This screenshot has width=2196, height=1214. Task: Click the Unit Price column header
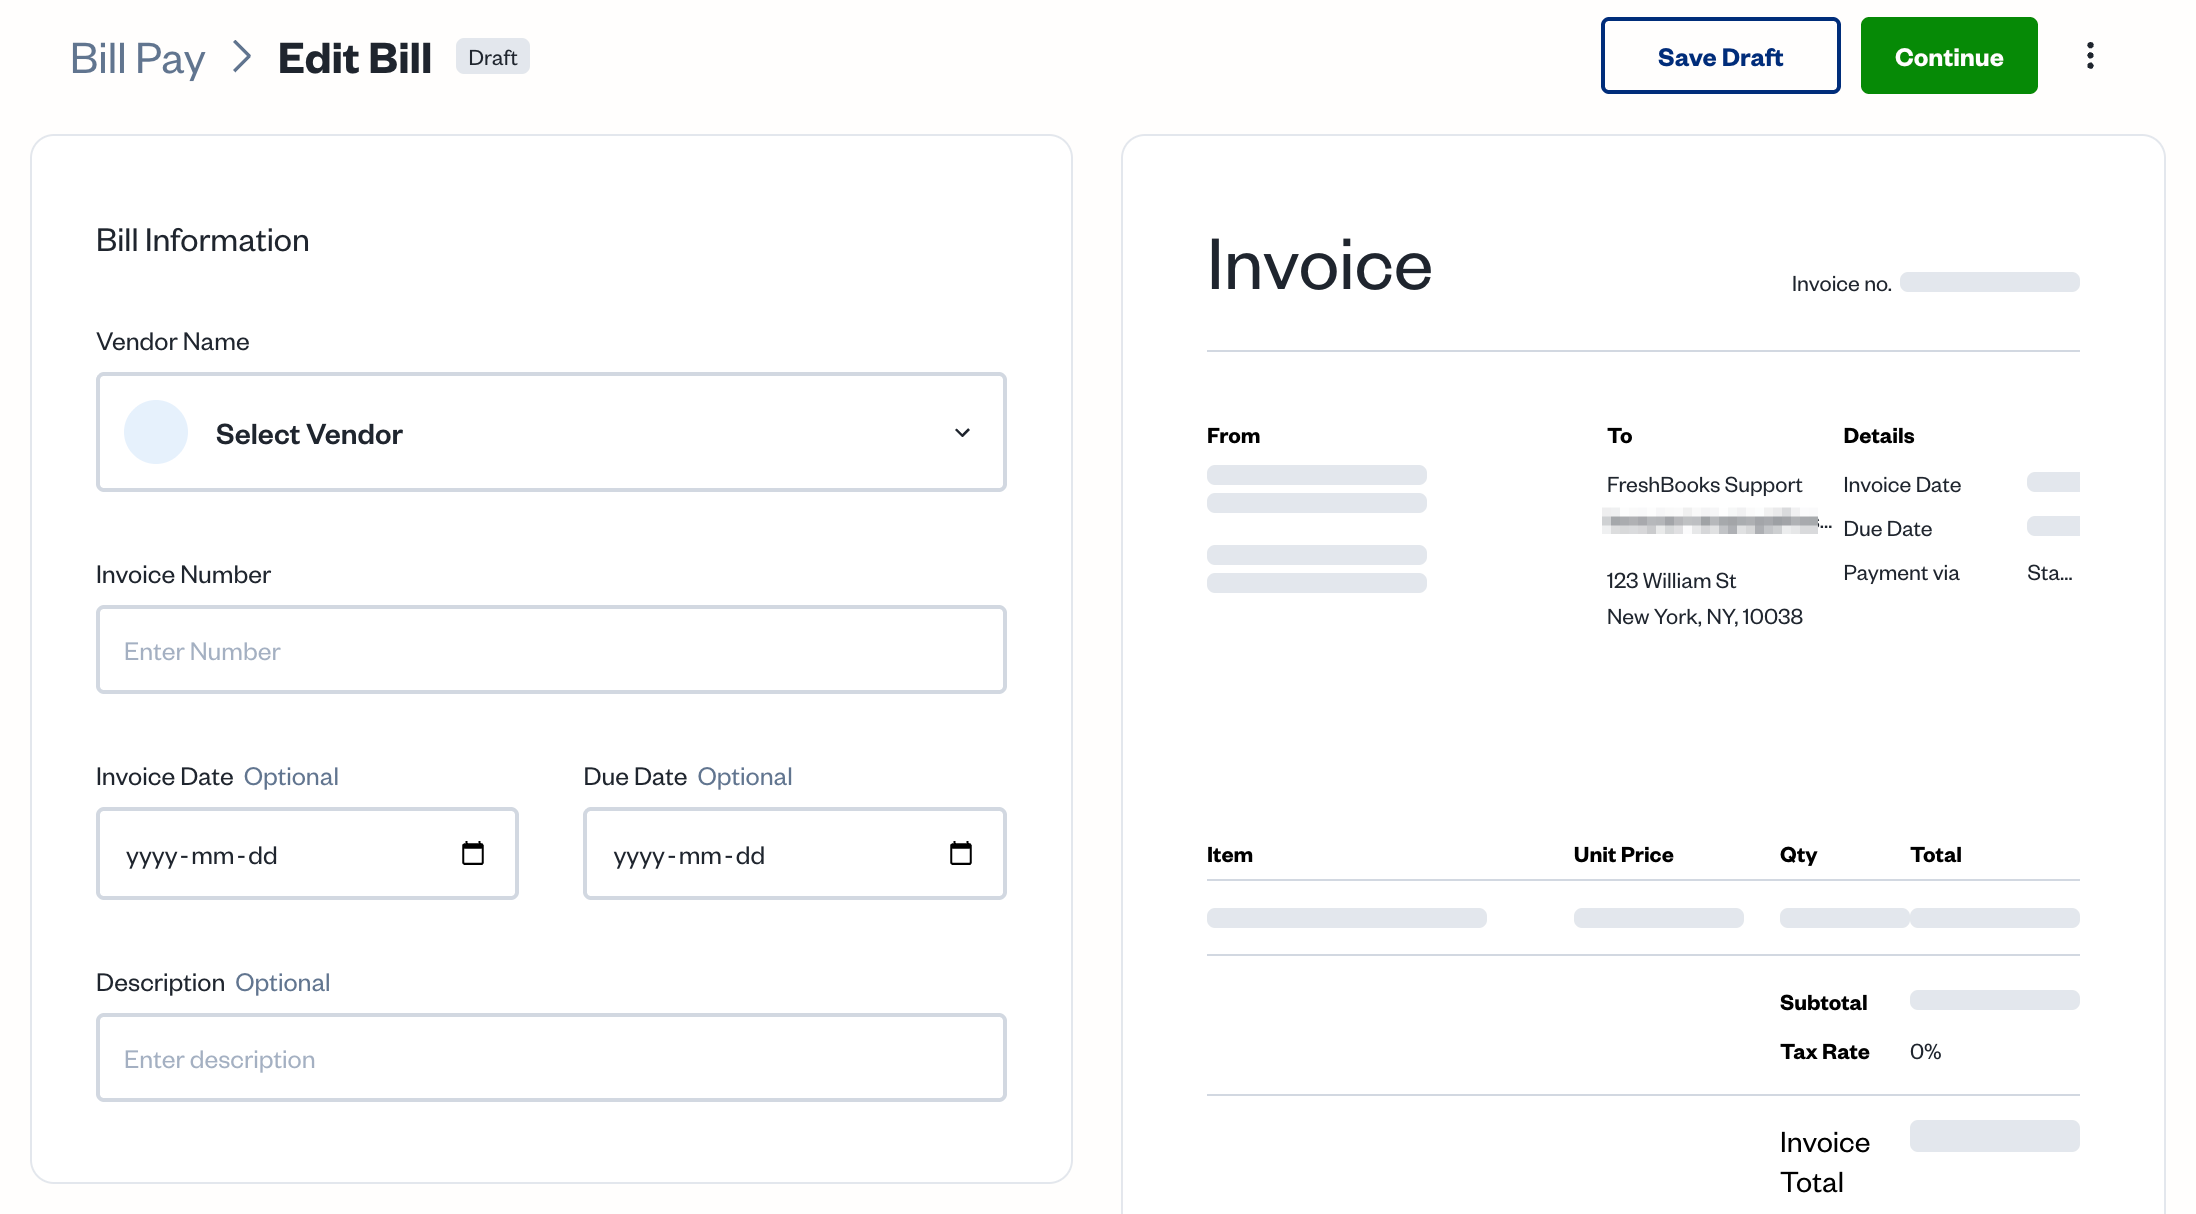tap(1623, 855)
